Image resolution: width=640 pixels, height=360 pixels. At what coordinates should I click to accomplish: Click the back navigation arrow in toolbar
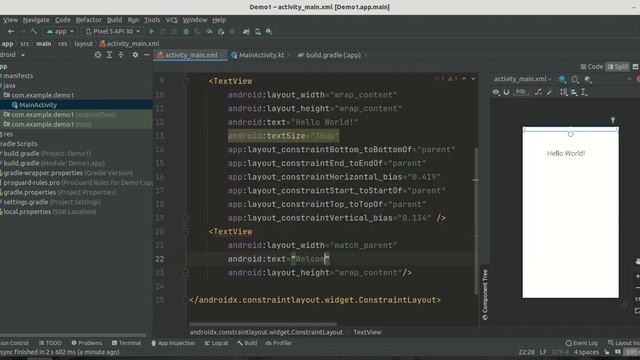[11, 31]
